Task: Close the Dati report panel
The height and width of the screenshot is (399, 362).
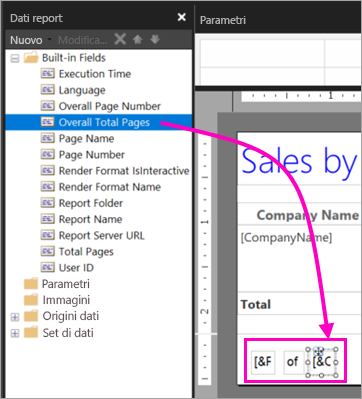Action: 182,17
